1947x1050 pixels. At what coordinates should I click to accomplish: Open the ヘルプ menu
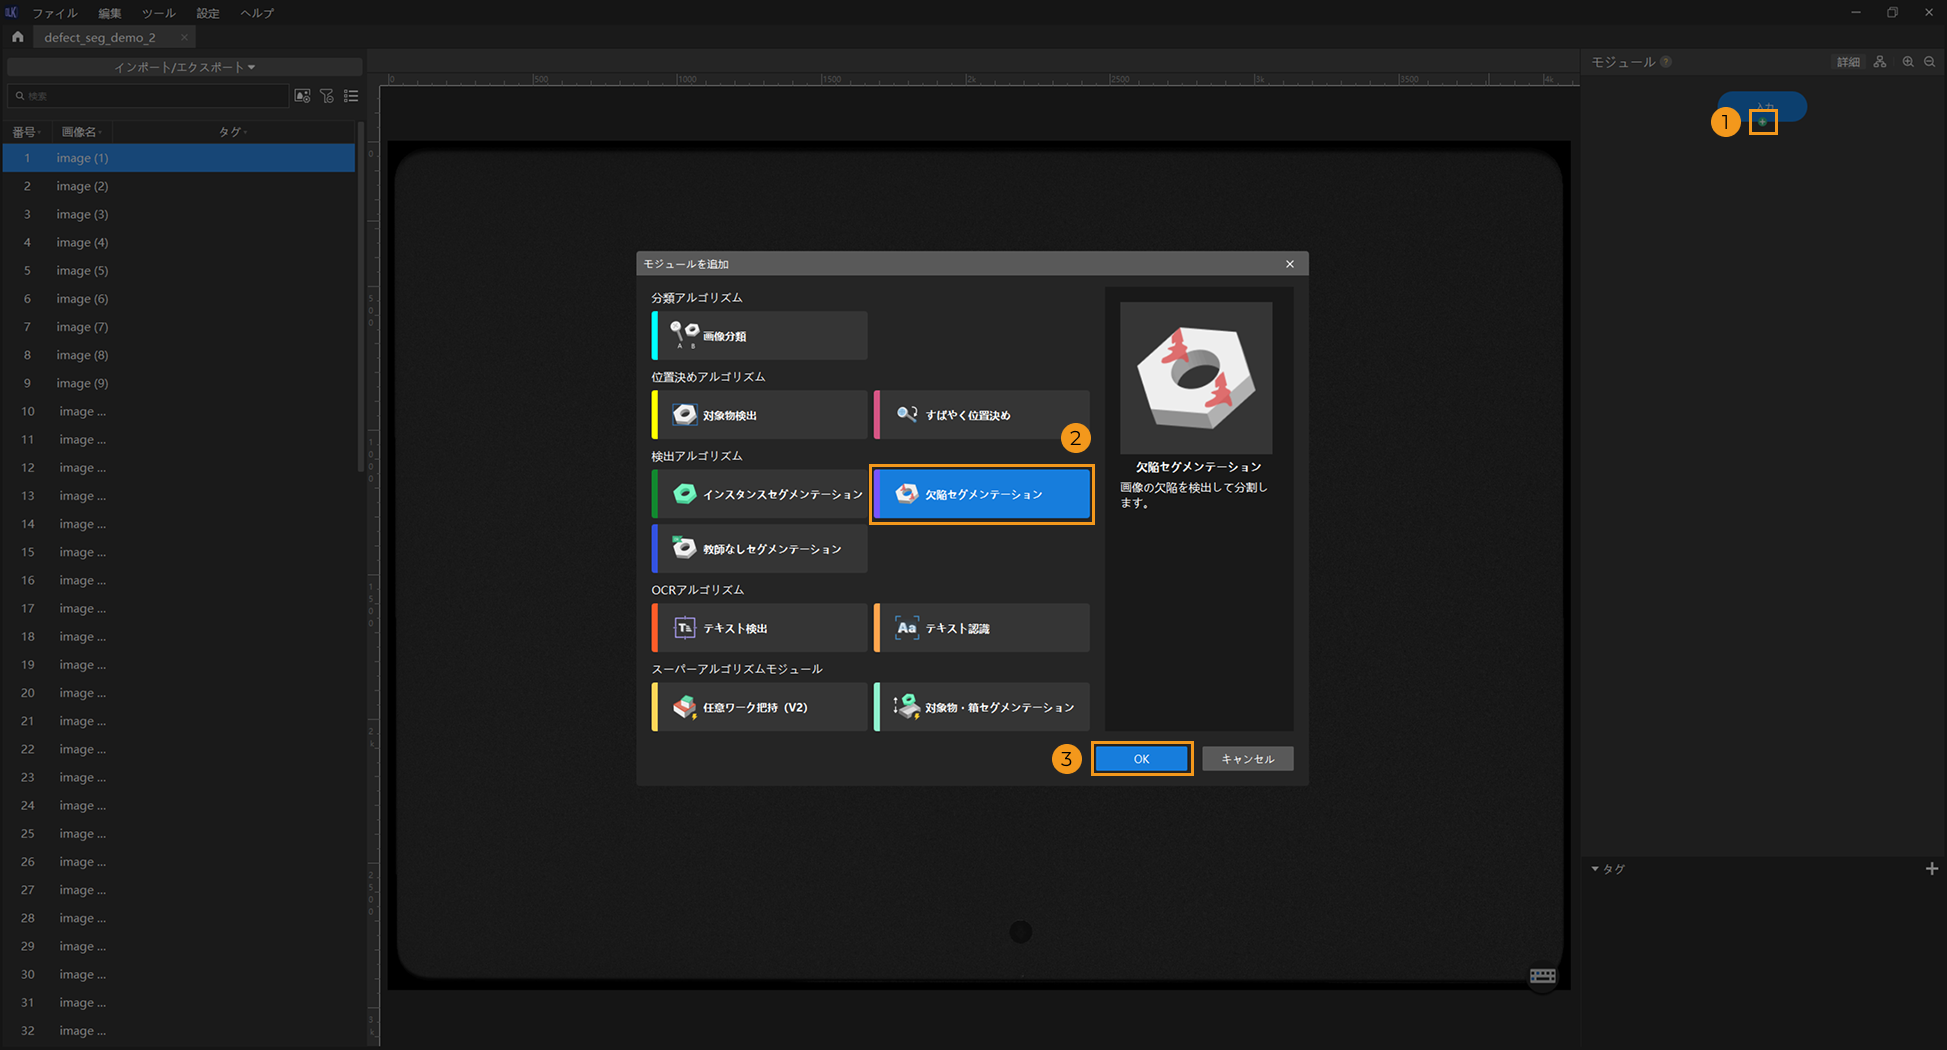pos(257,13)
